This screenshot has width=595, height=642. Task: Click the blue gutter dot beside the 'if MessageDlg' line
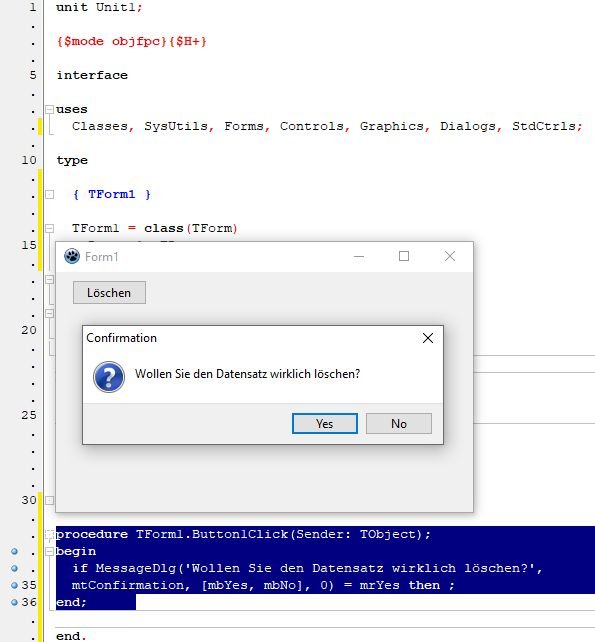(x=14, y=568)
